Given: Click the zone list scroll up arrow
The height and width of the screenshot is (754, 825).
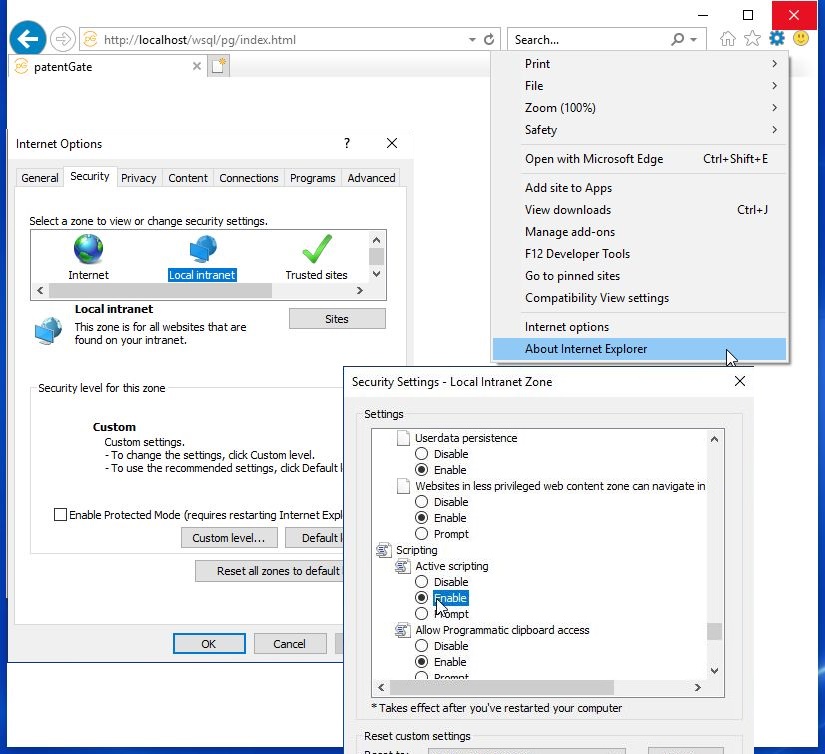Looking at the screenshot, I should pos(376,240).
